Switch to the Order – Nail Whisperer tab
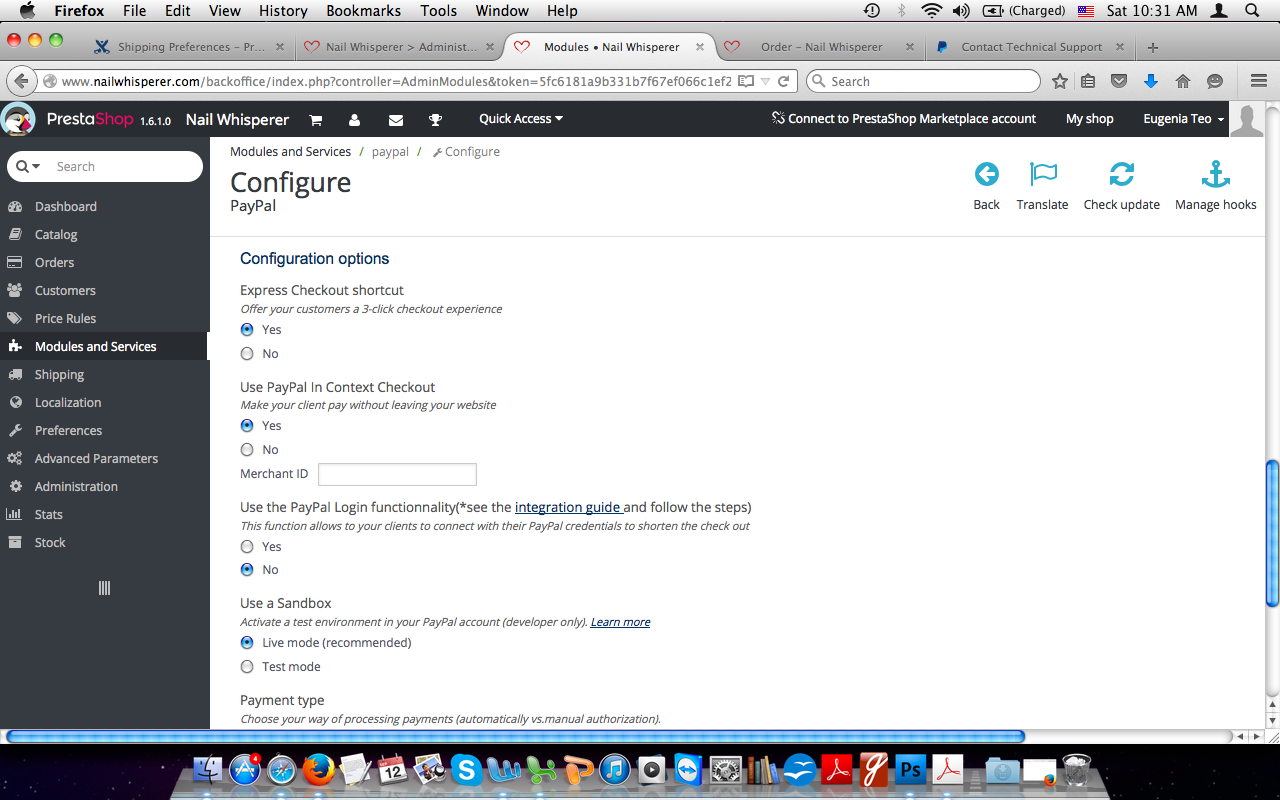This screenshot has width=1280, height=800. (820, 47)
